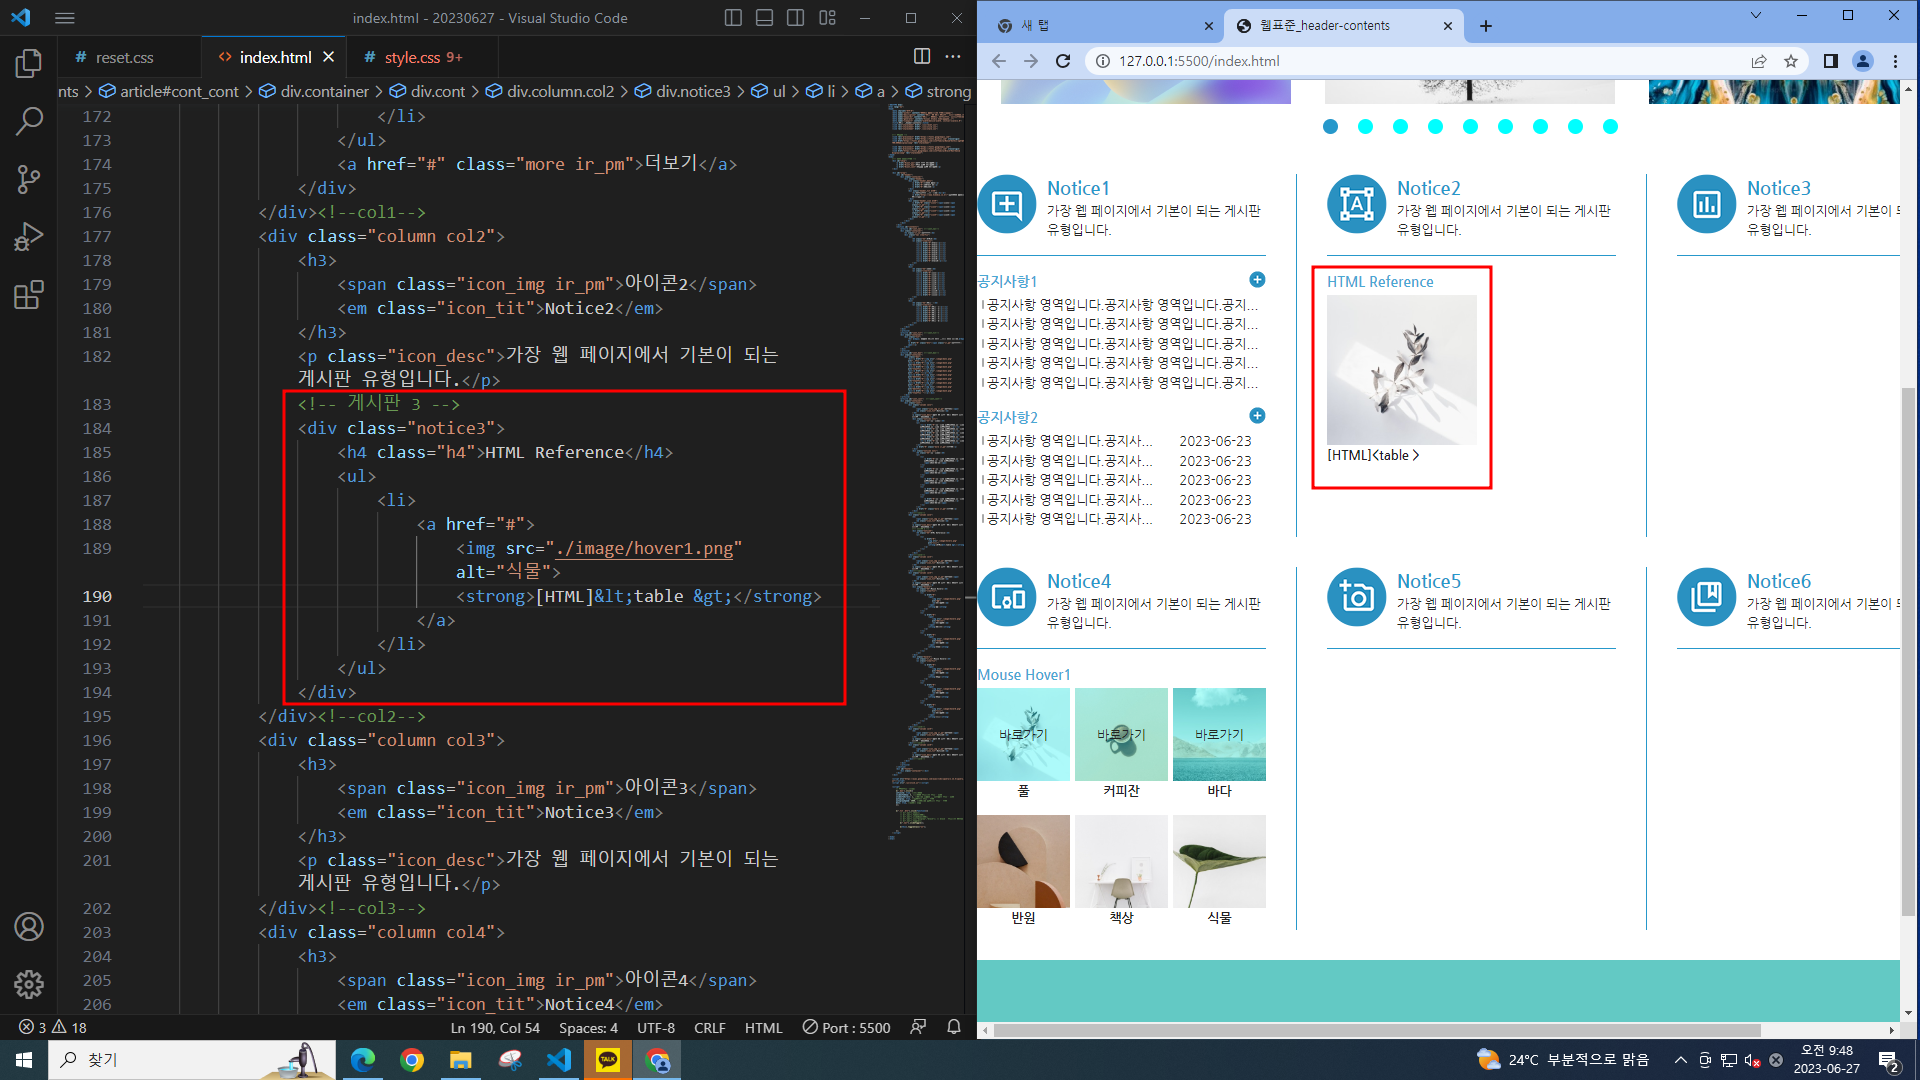Click the 커피잔 hover thumbnail image

tap(1121, 735)
